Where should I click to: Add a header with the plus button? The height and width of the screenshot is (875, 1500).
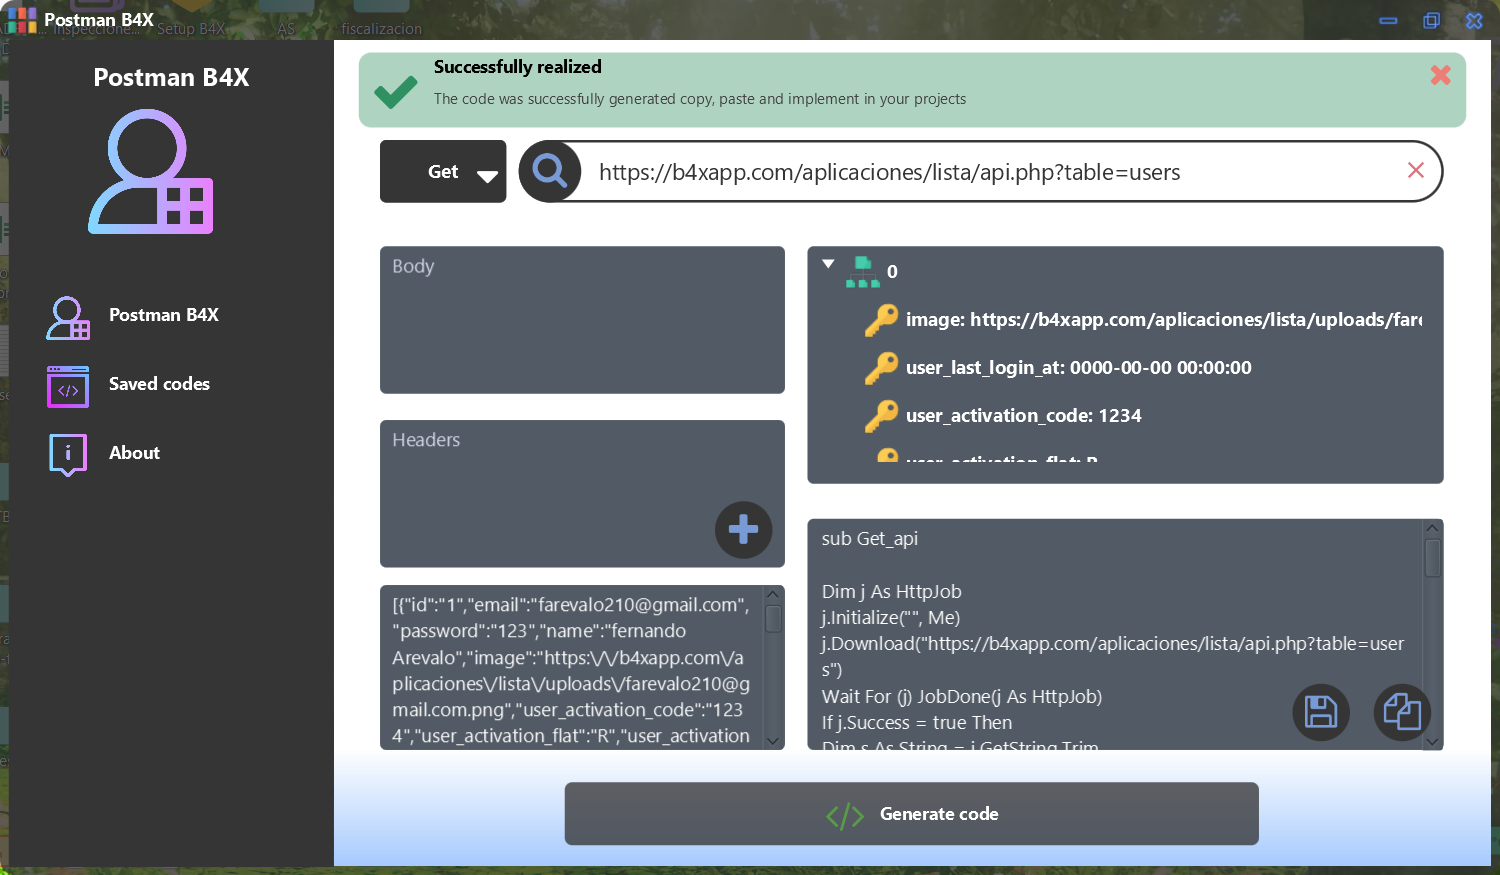(x=743, y=530)
